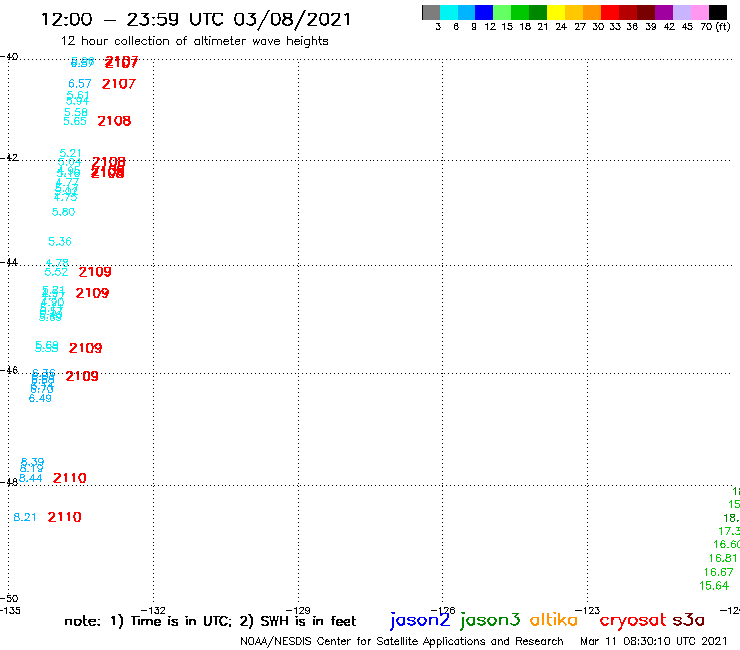
Task: Click the '-42' latitude axis label
Action: (9, 157)
